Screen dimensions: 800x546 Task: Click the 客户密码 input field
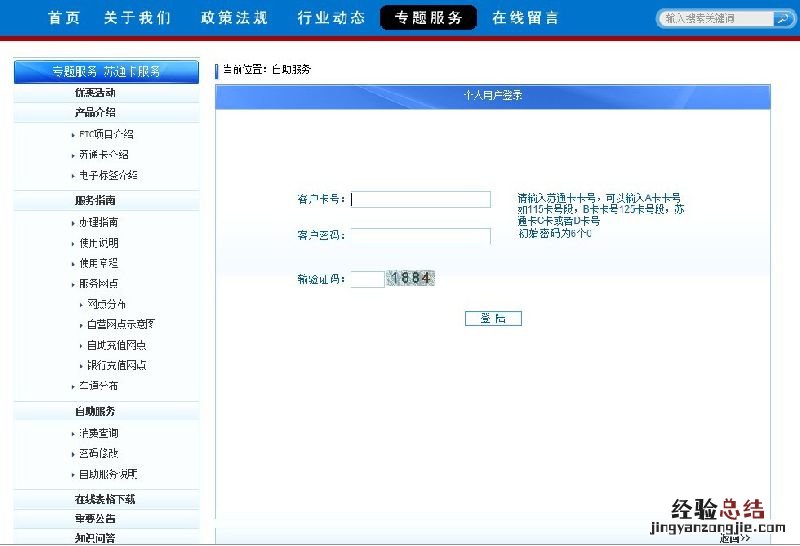(x=421, y=236)
